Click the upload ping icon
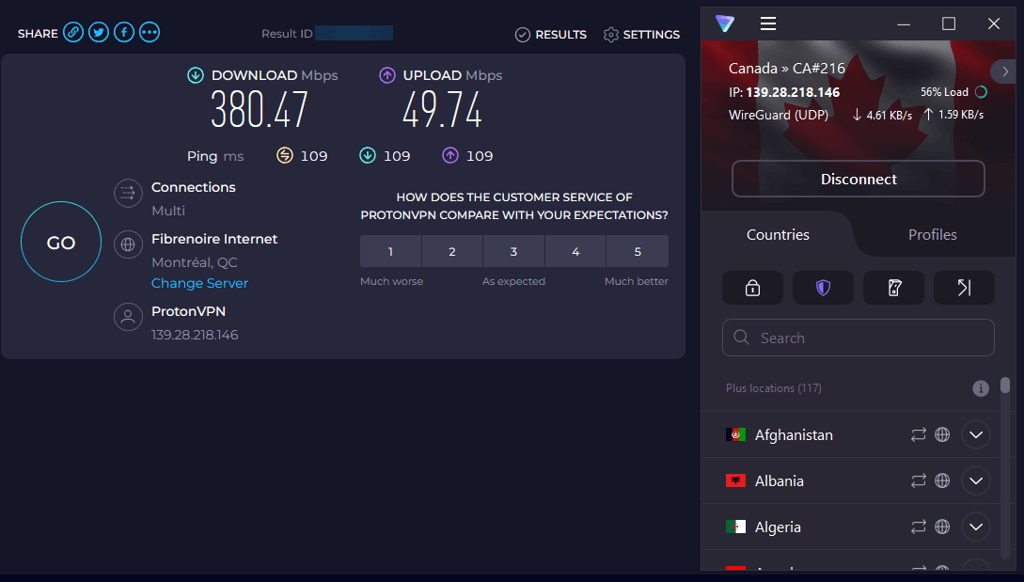The width and height of the screenshot is (1024, 582). [451, 155]
